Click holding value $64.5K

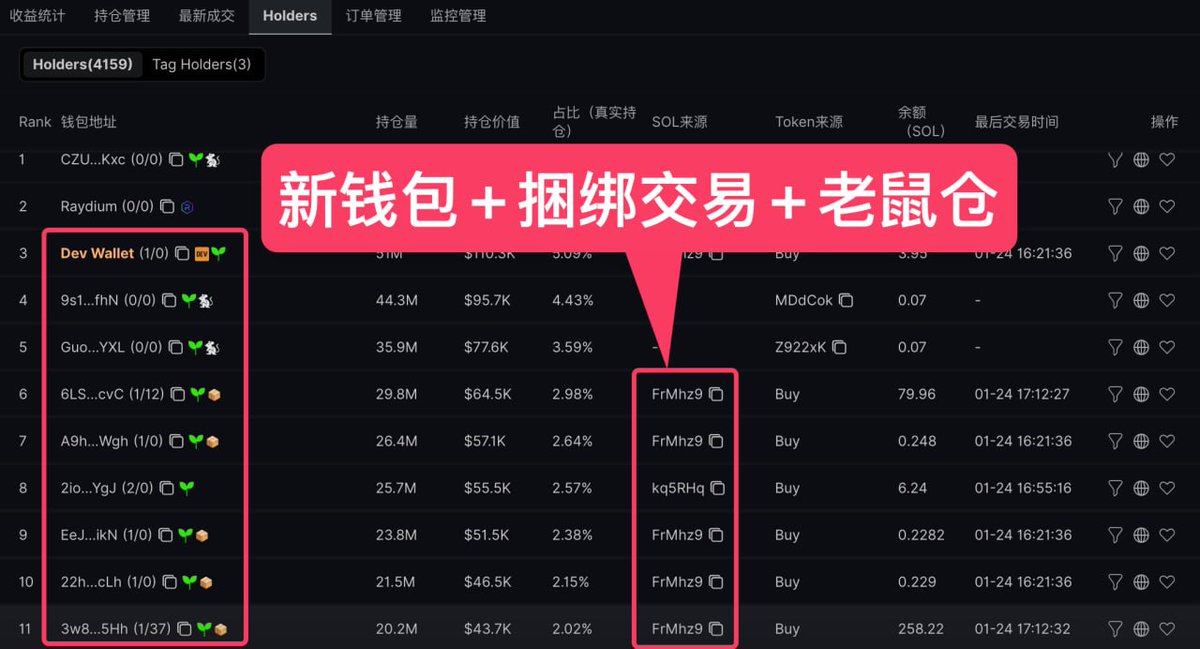pos(486,394)
